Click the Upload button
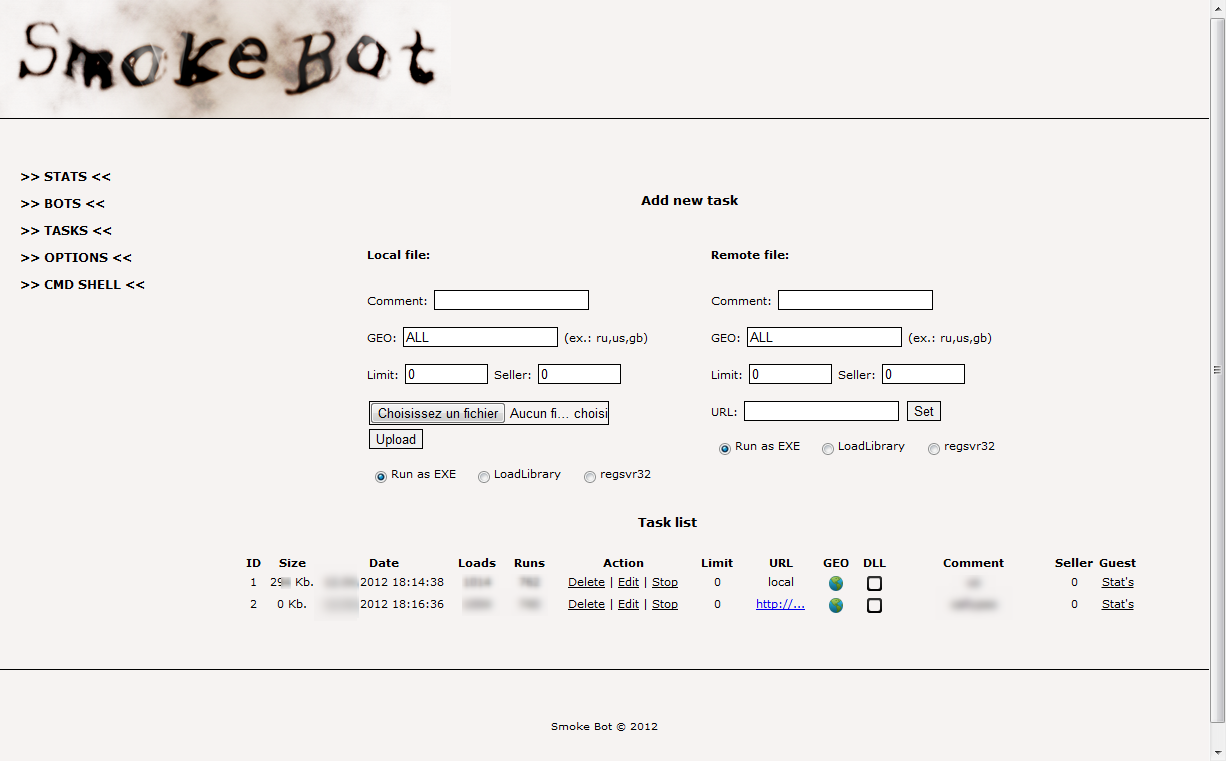This screenshot has height=761, width=1226. [396, 439]
